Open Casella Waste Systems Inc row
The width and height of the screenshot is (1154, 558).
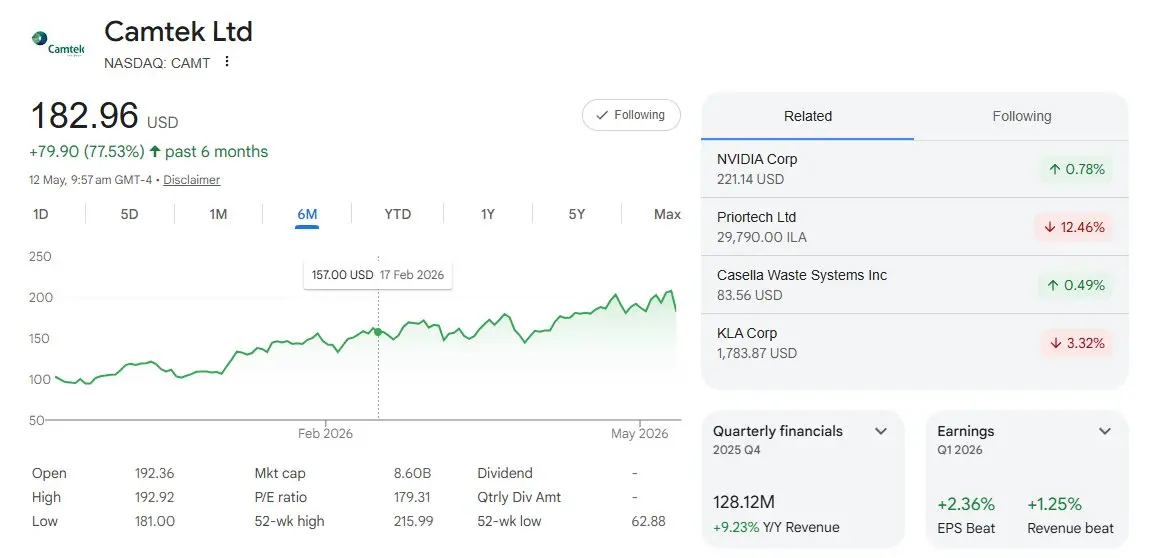914,285
